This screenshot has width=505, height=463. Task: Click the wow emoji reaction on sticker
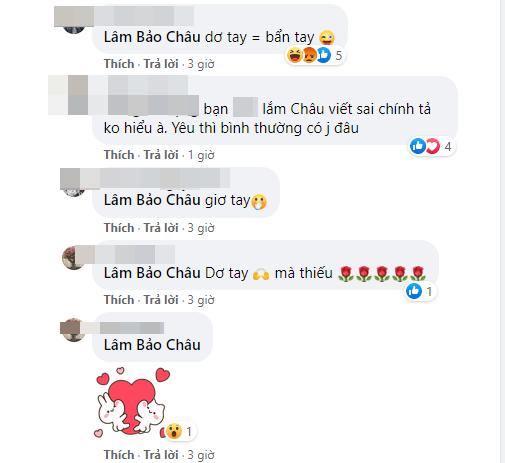(x=179, y=431)
